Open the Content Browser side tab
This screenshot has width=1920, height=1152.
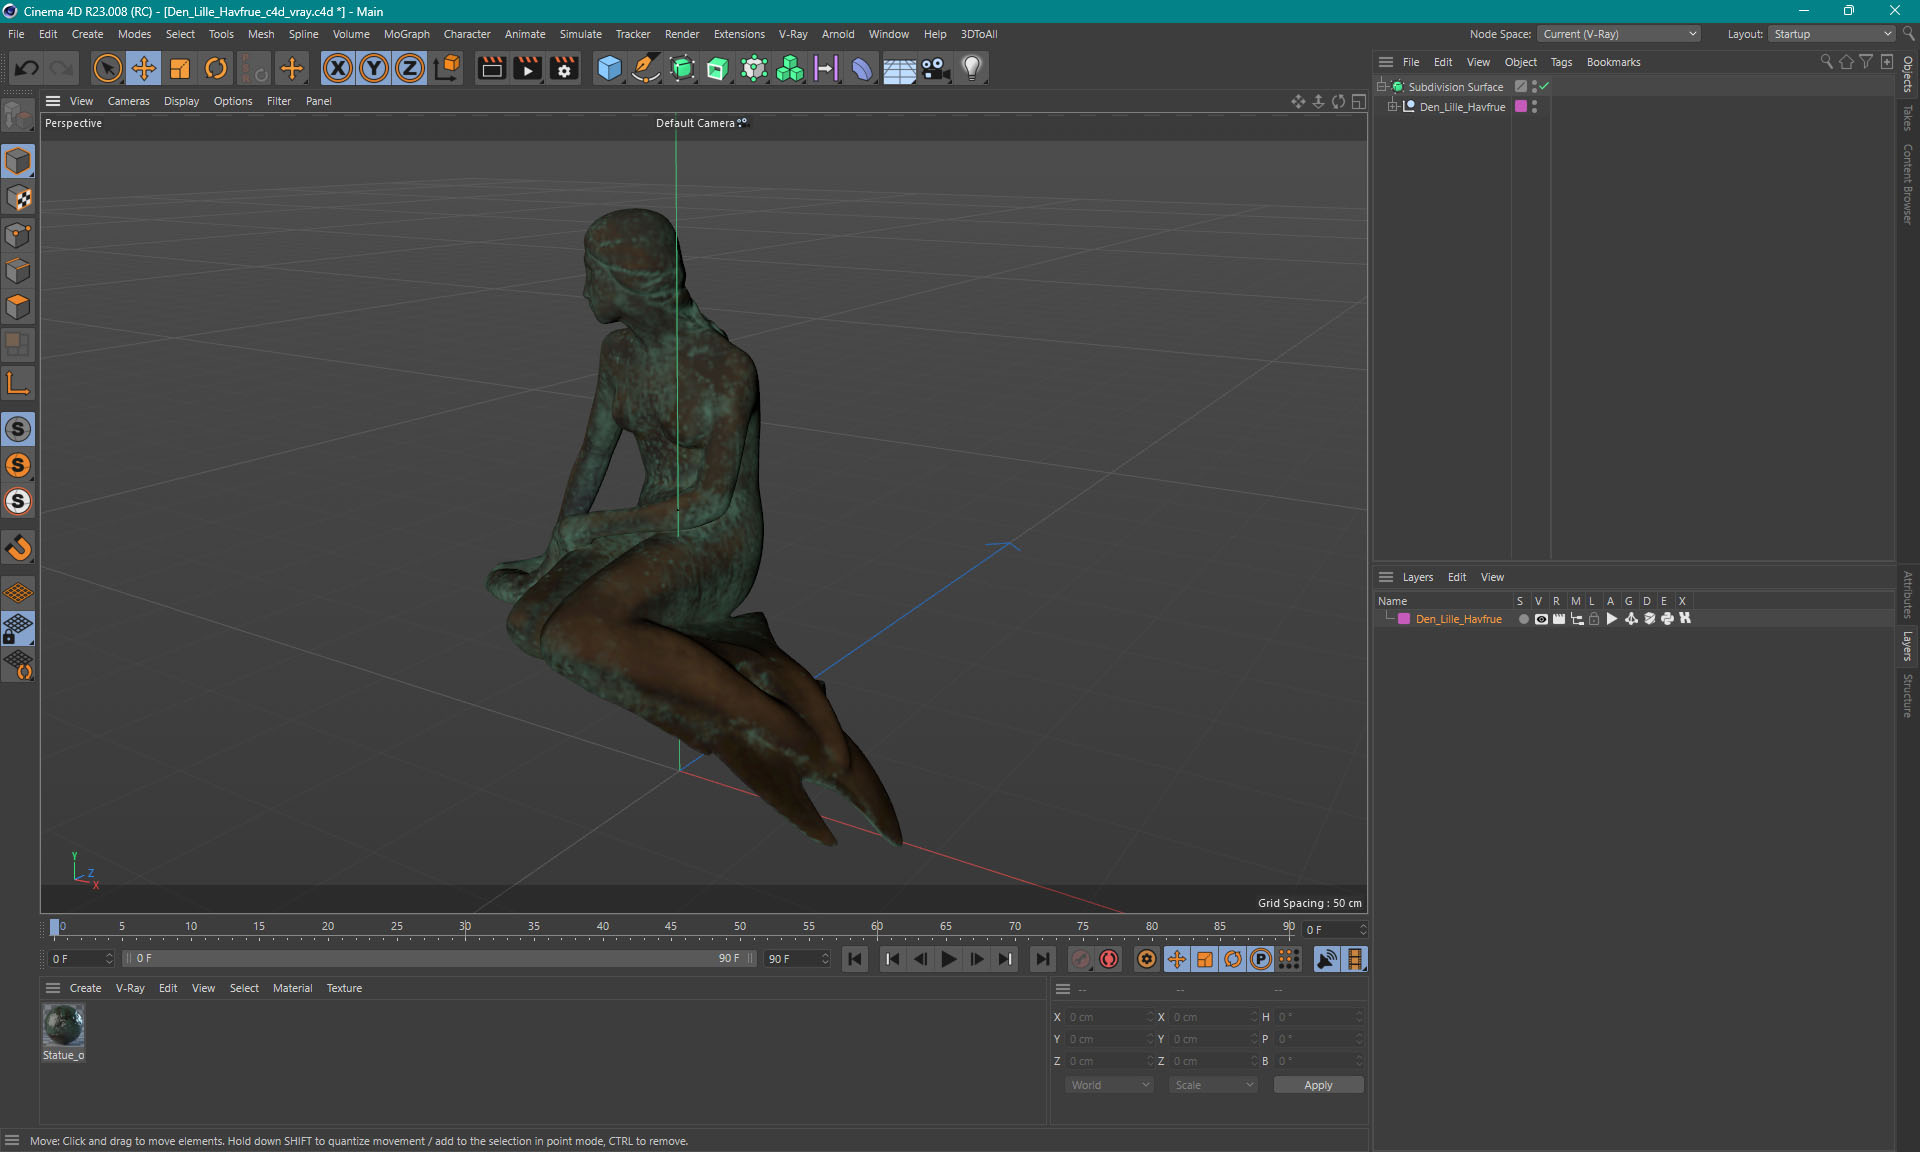point(1908,184)
